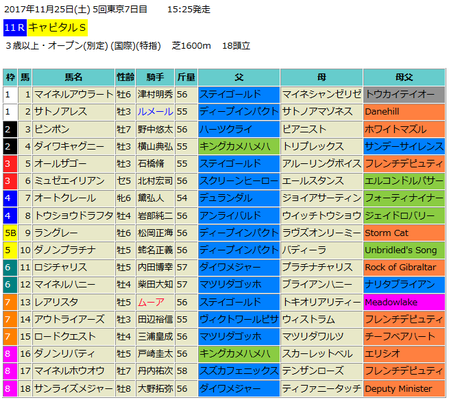Viewport: 449px width, 400px height.
Task: Click the 15:25発走 start time text
Action: [x=189, y=9]
